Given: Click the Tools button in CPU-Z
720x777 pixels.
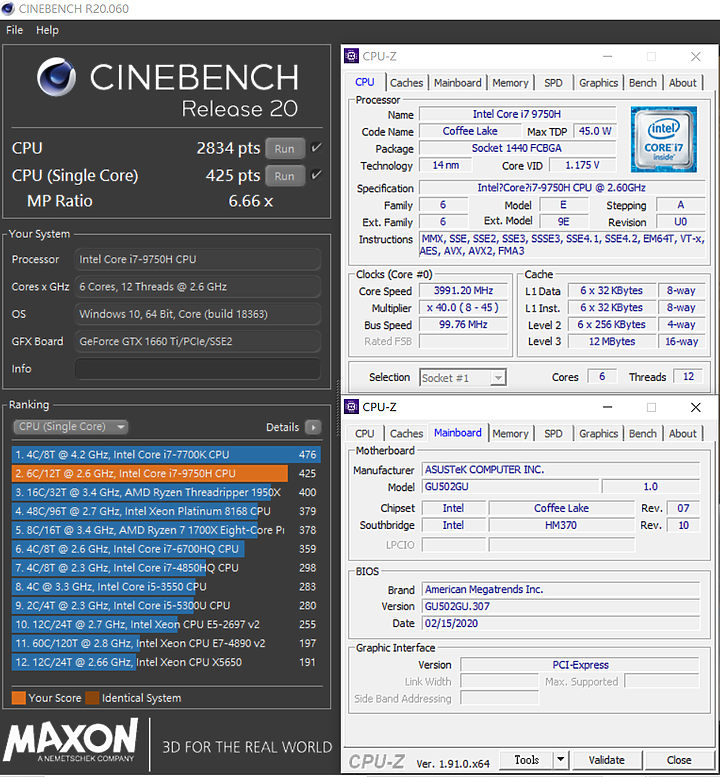Looking at the screenshot, I should (526, 759).
